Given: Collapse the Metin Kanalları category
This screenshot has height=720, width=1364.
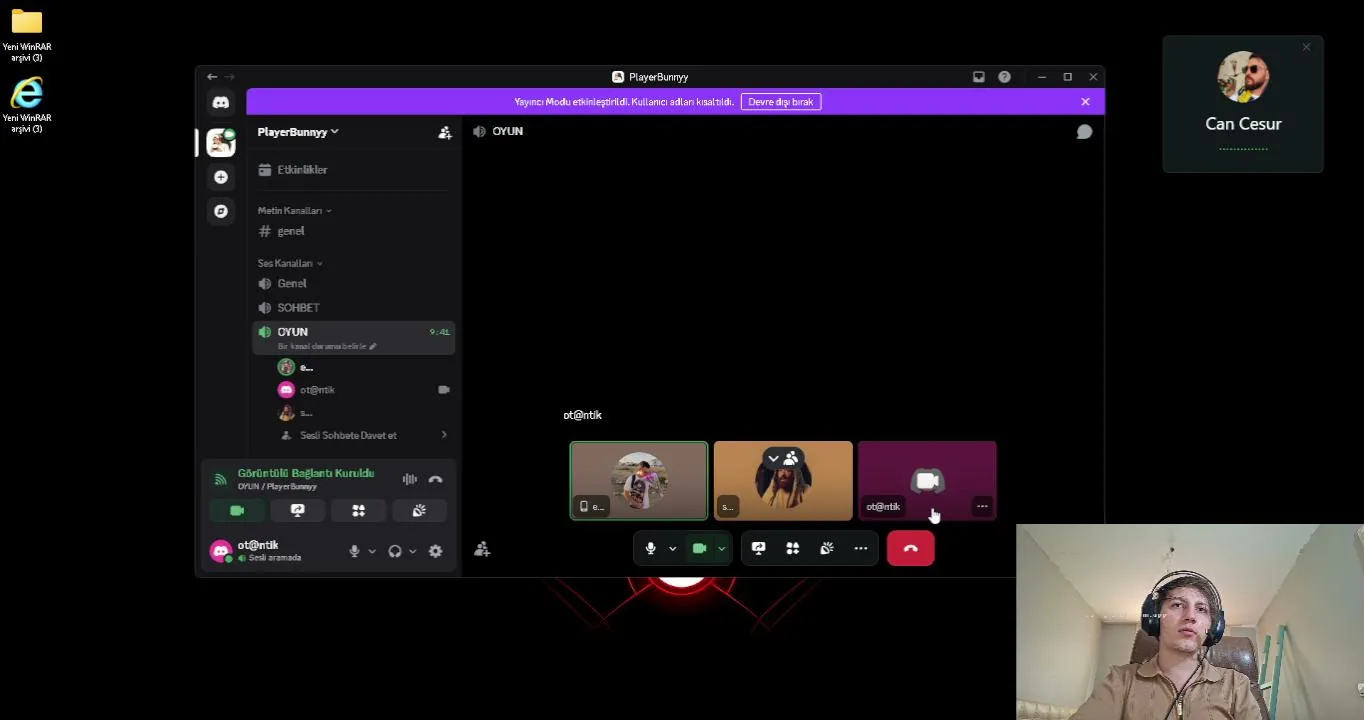Looking at the screenshot, I should pyautogui.click(x=294, y=211).
